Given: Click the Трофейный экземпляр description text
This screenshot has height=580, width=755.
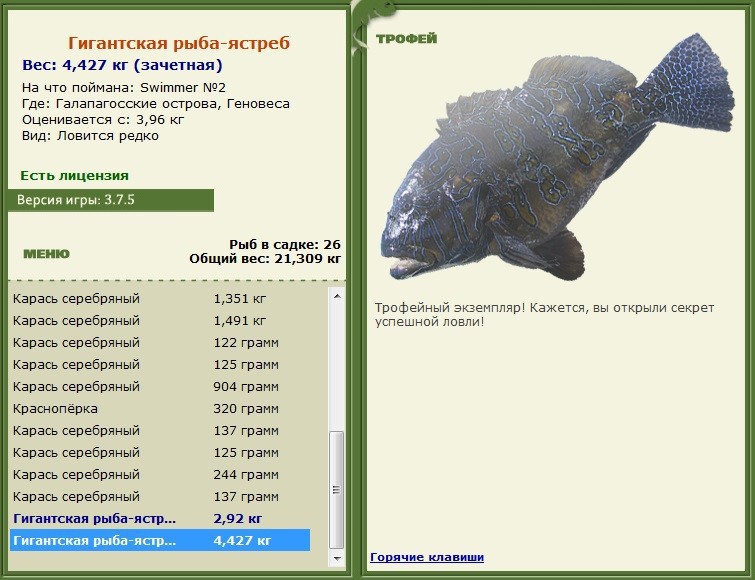Looking at the screenshot, I should (x=545, y=315).
